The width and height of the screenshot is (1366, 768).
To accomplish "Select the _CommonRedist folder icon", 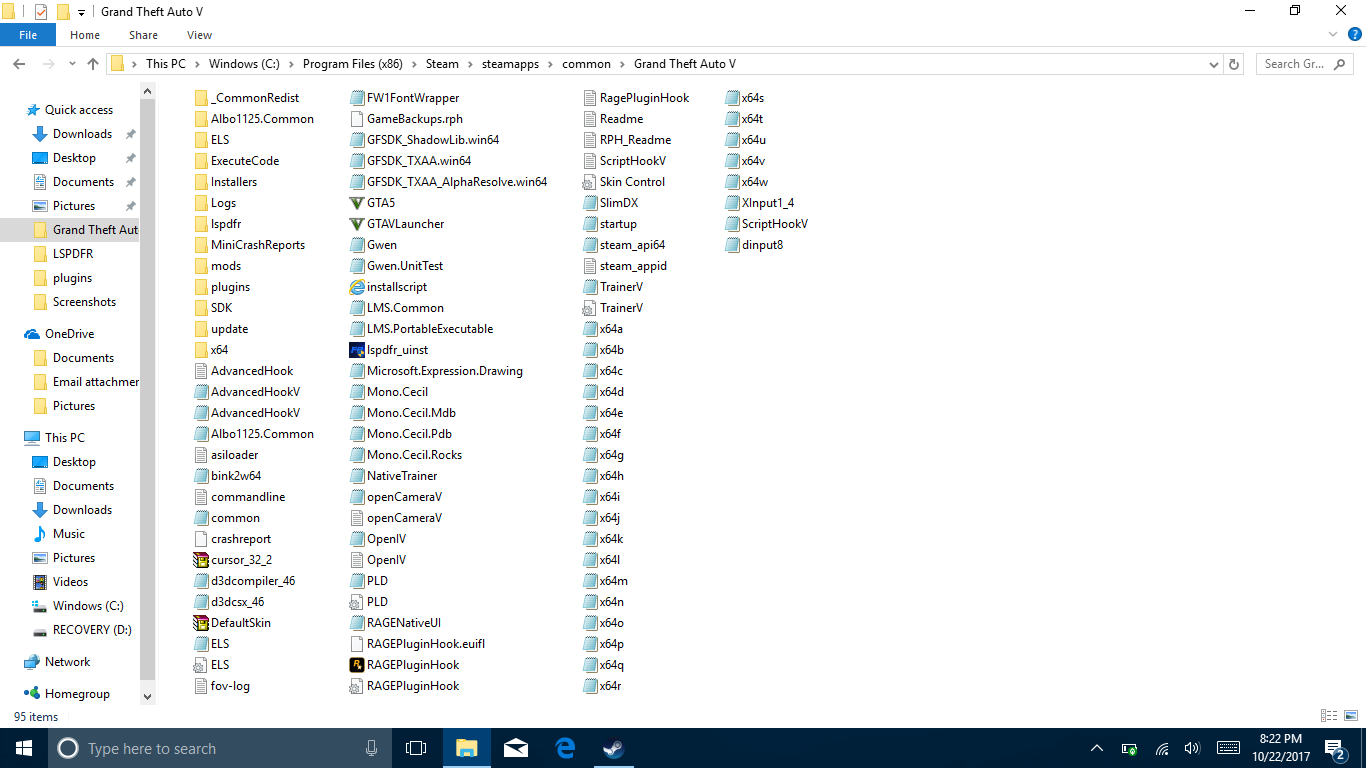I will (201, 98).
